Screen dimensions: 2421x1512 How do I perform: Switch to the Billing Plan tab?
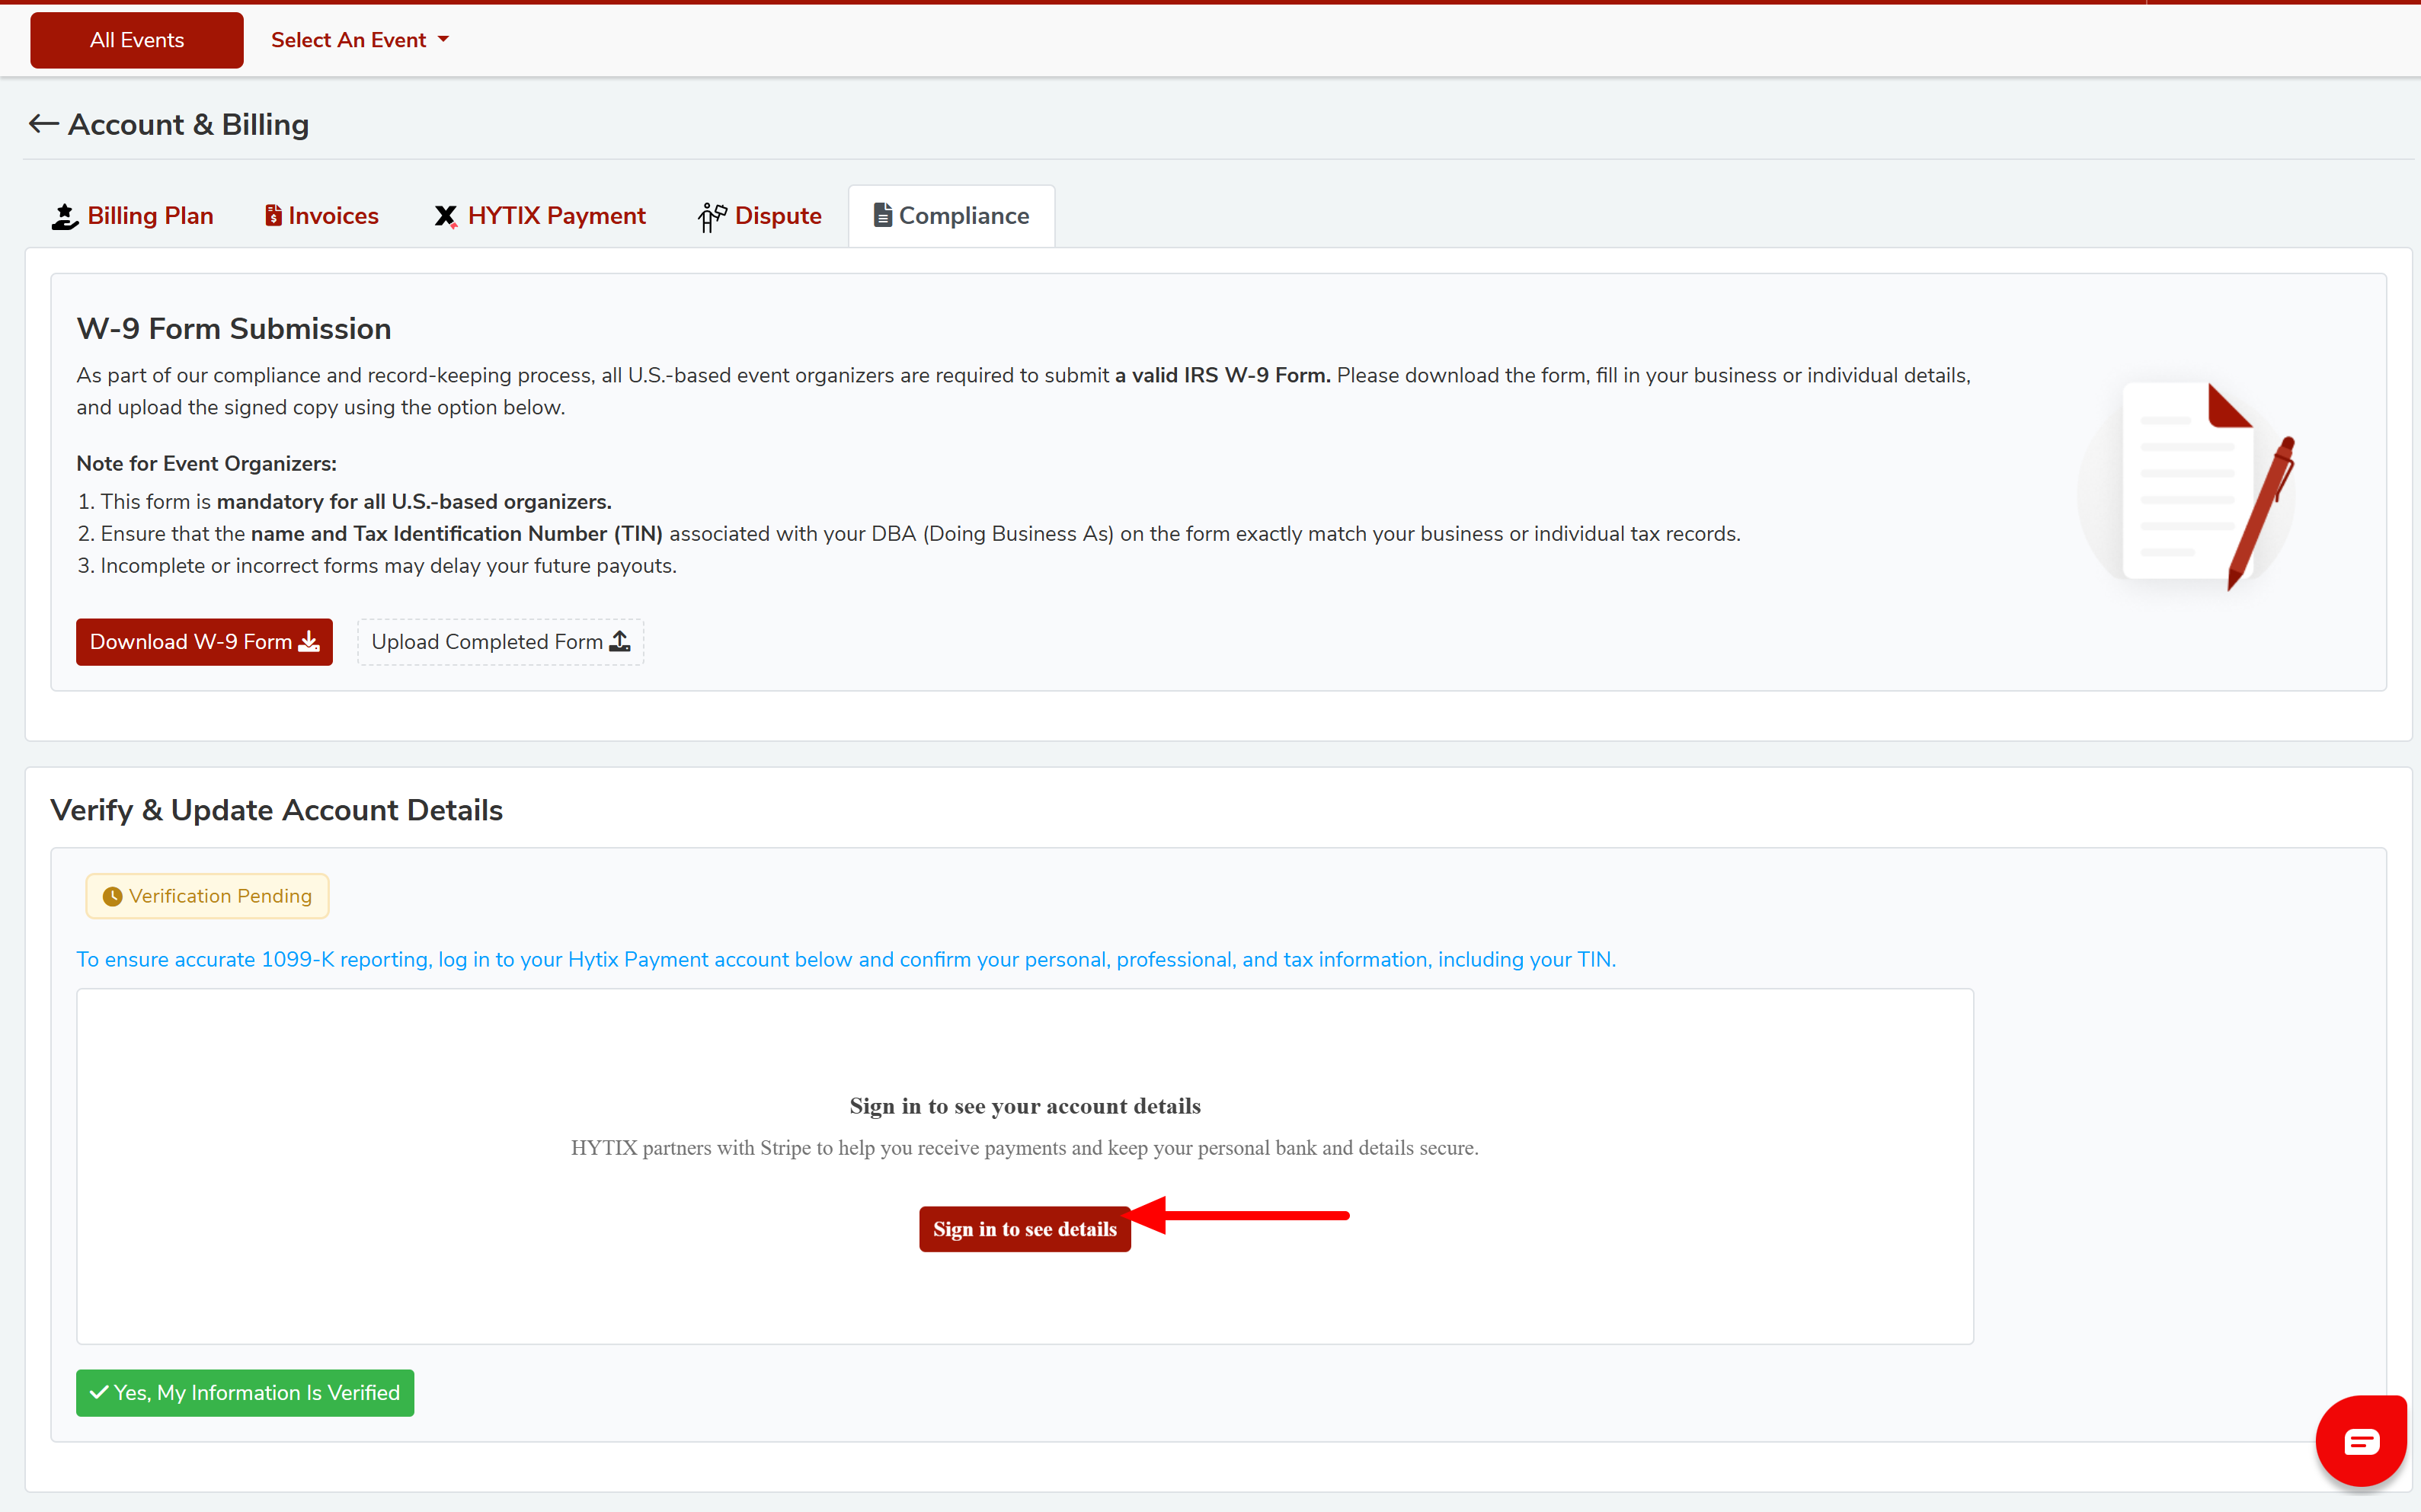click(x=150, y=216)
